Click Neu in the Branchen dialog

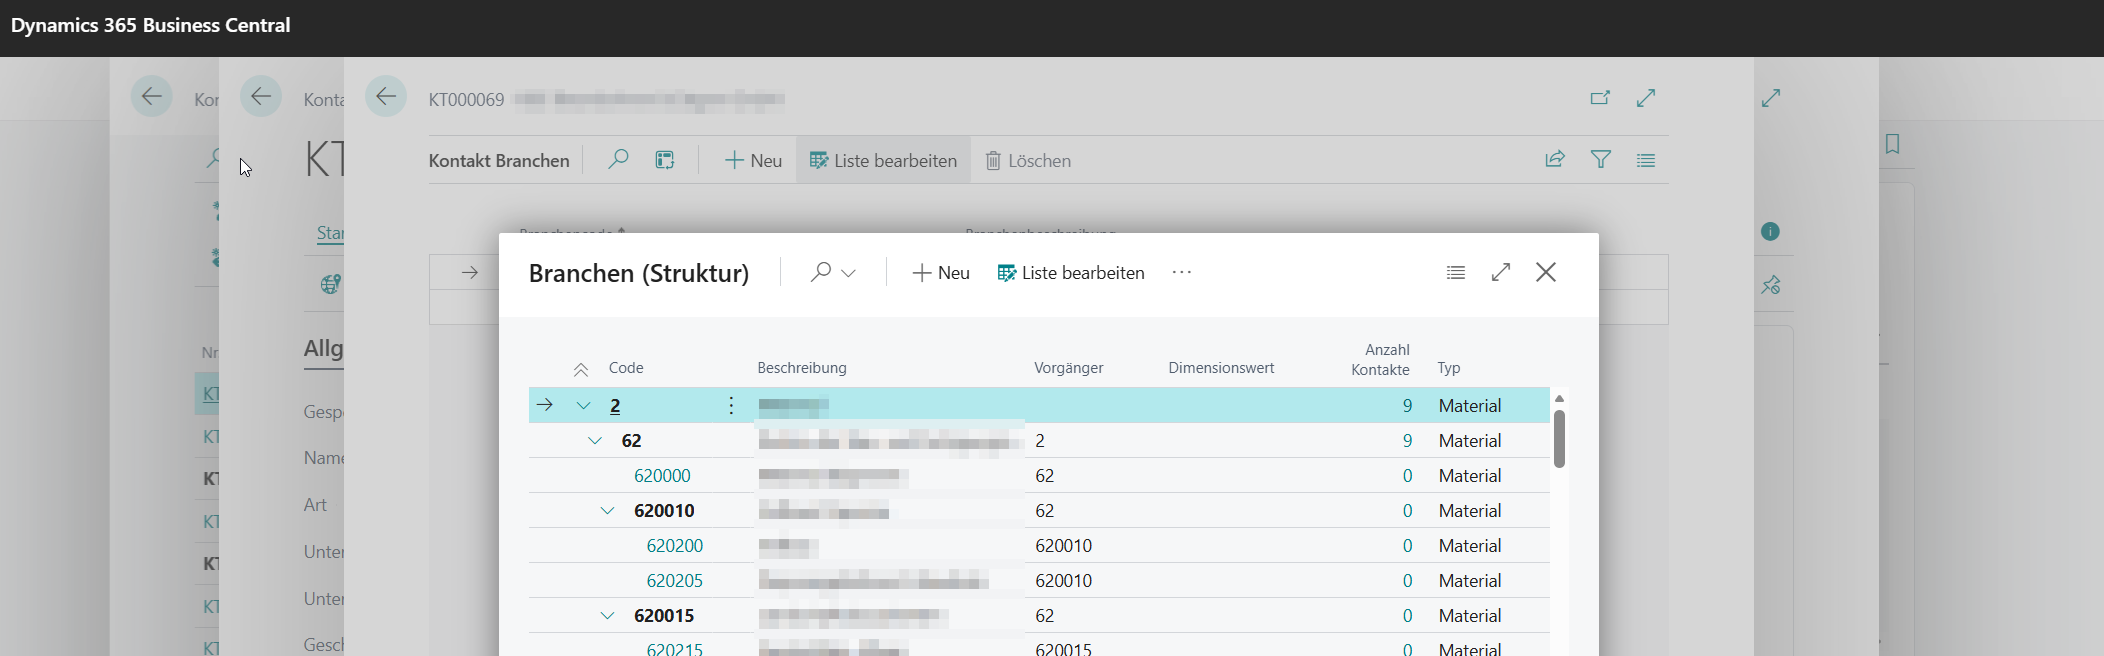click(x=941, y=273)
